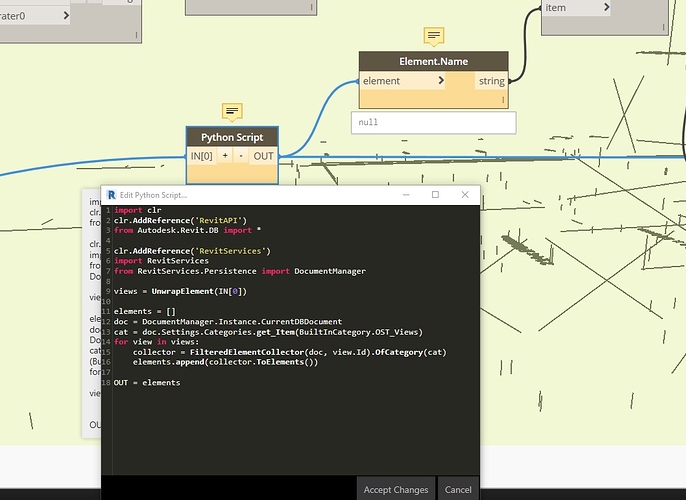Close the Edit Python Script window
The image size is (686, 500).
pos(465,195)
